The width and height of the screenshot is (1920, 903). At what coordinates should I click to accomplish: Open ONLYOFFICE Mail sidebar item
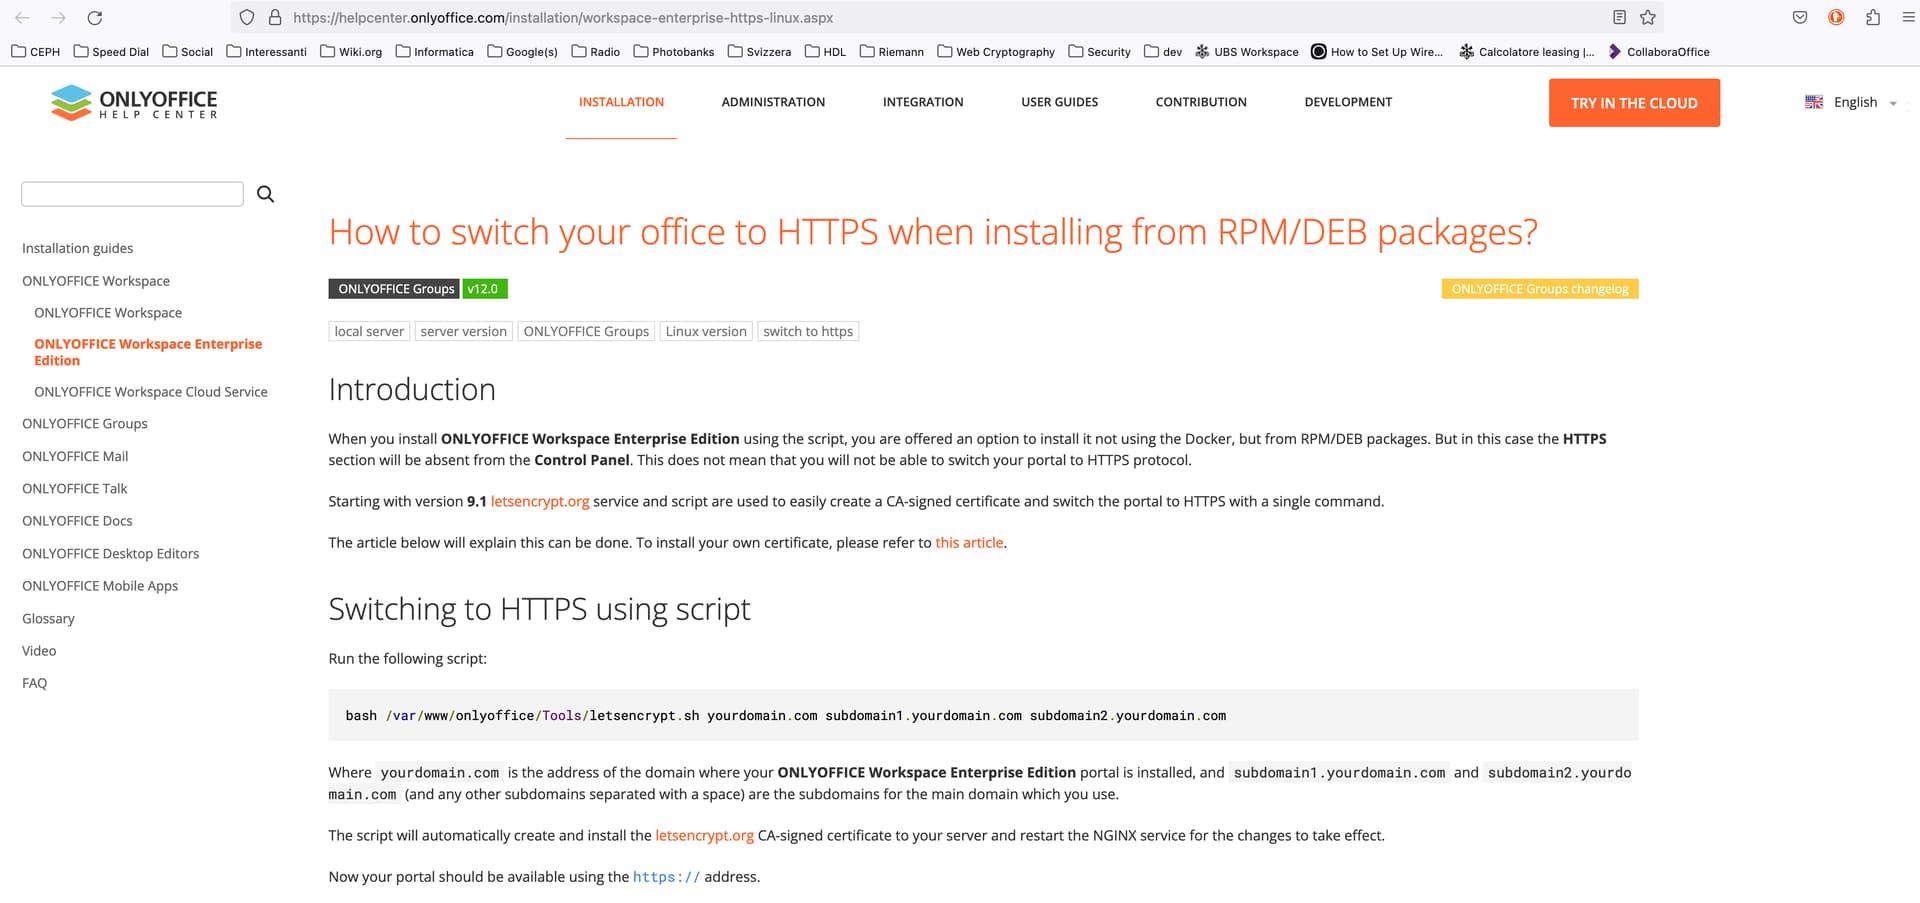point(75,456)
